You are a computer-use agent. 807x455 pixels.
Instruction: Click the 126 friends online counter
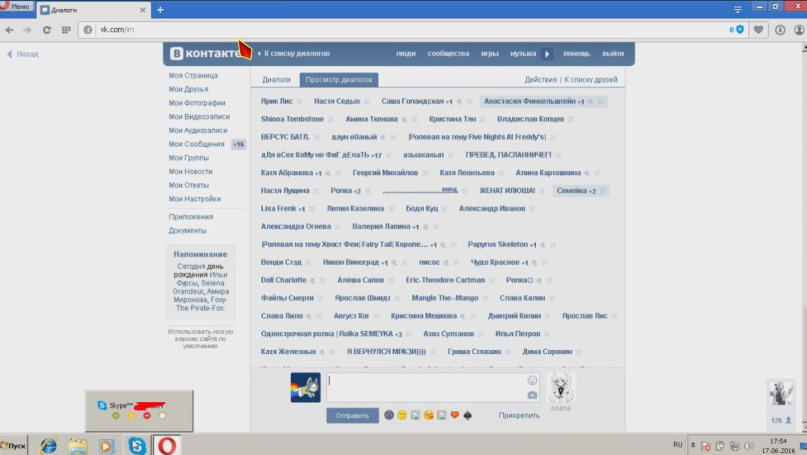point(781,421)
